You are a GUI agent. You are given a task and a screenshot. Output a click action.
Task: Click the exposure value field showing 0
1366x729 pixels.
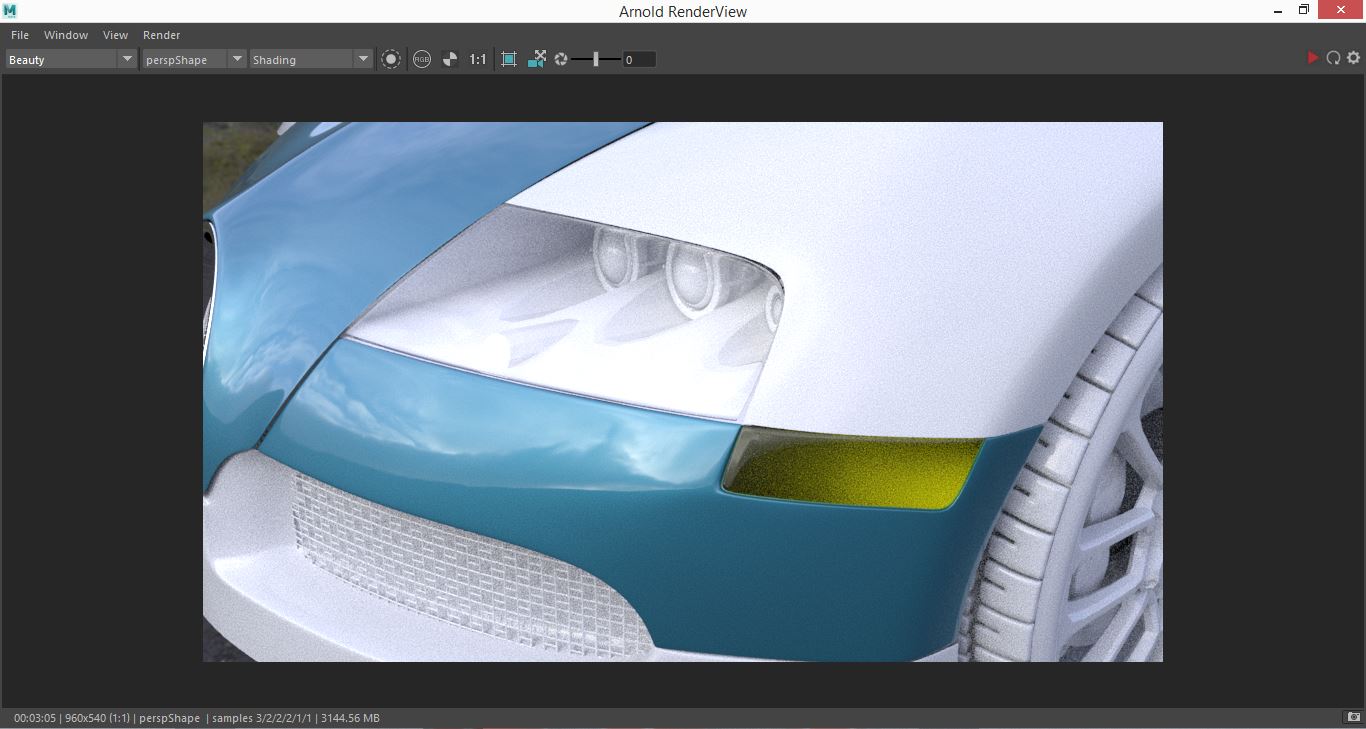(x=639, y=60)
